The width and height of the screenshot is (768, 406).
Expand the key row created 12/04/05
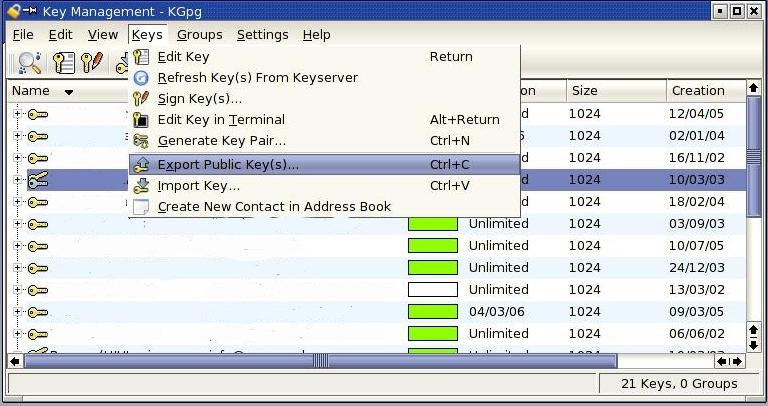[x=17, y=114]
